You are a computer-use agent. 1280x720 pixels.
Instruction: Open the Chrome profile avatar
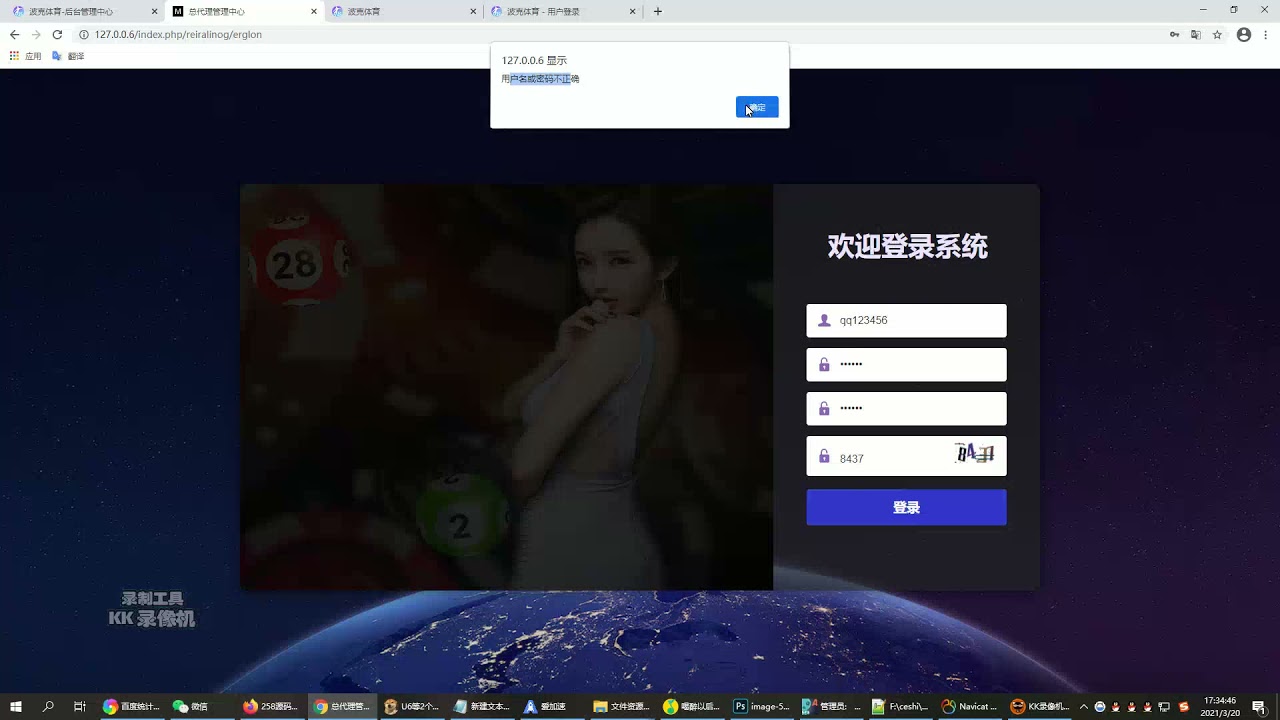coord(1244,34)
